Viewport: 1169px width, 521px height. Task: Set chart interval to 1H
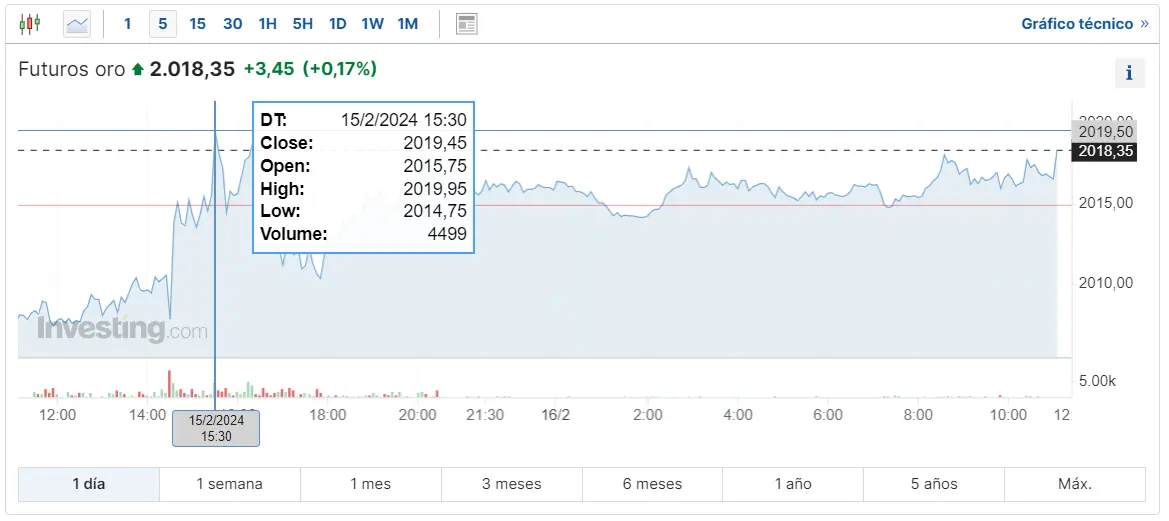tap(267, 23)
